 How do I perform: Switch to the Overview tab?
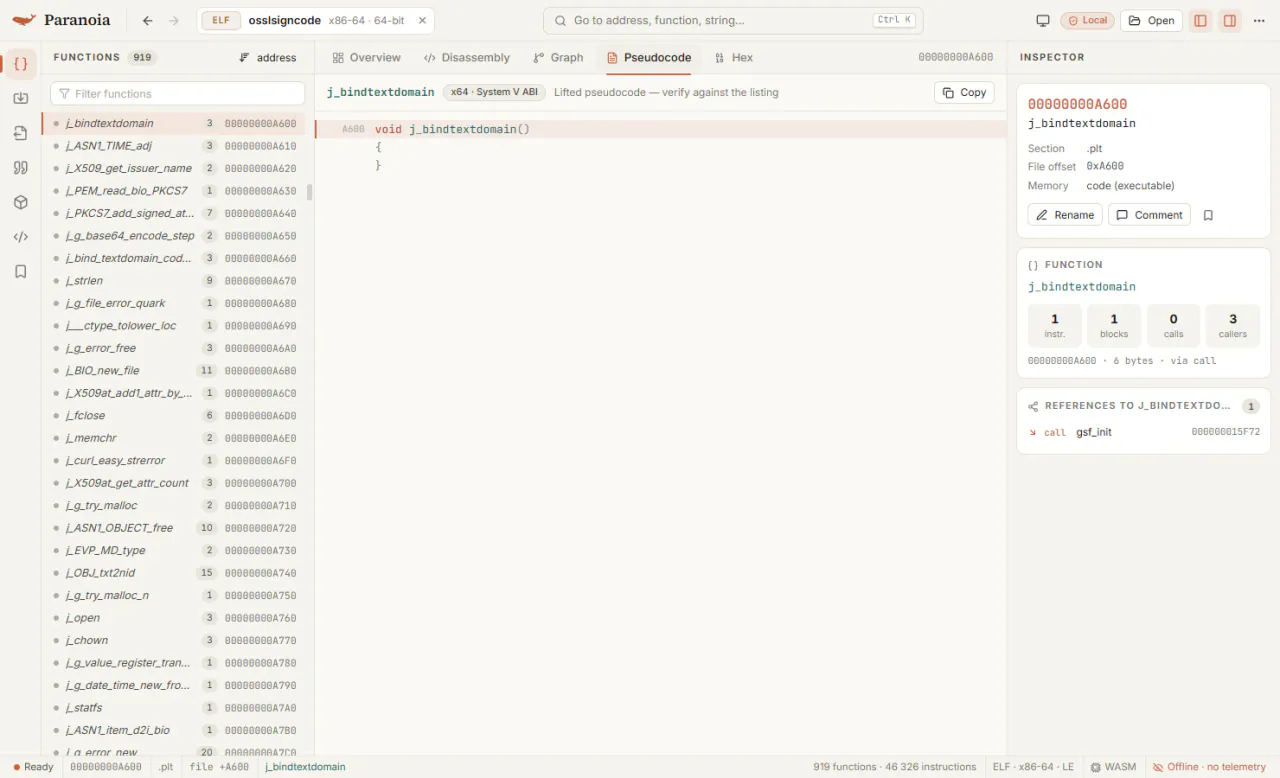click(367, 58)
